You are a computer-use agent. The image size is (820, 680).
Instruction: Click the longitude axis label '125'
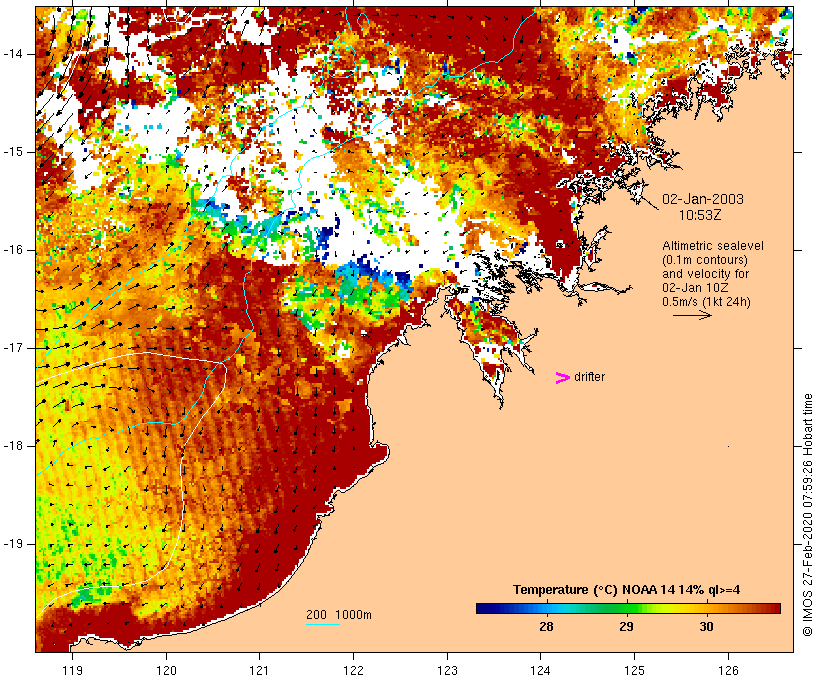point(635,670)
